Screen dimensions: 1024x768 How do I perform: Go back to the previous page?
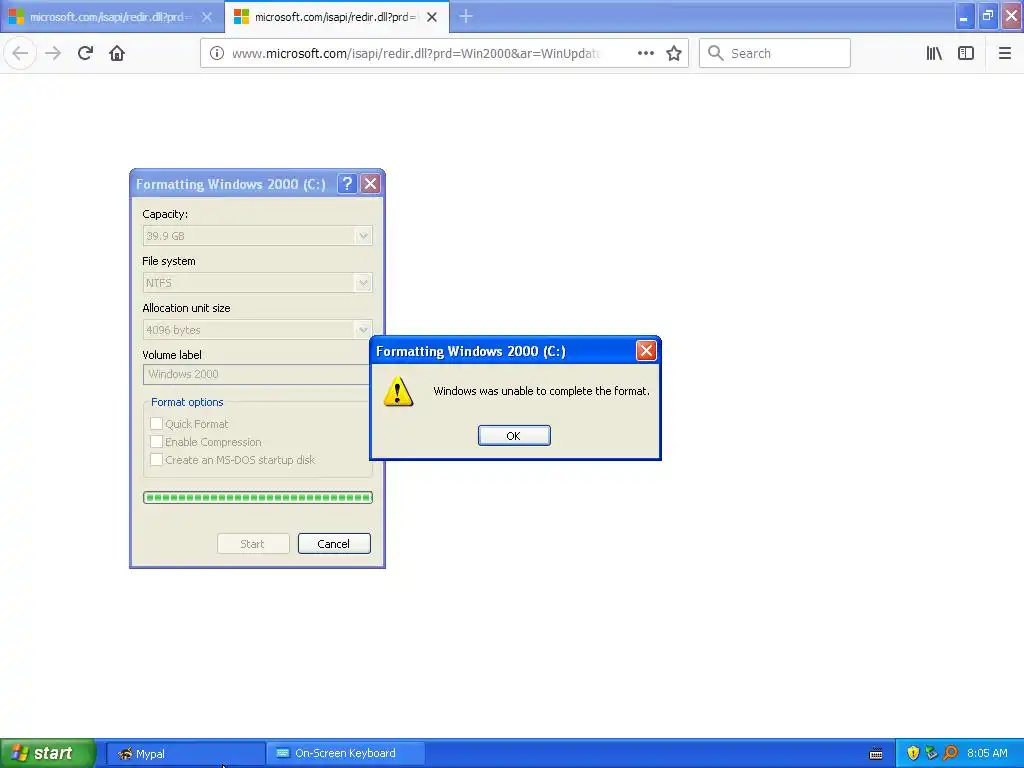(20, 53)
